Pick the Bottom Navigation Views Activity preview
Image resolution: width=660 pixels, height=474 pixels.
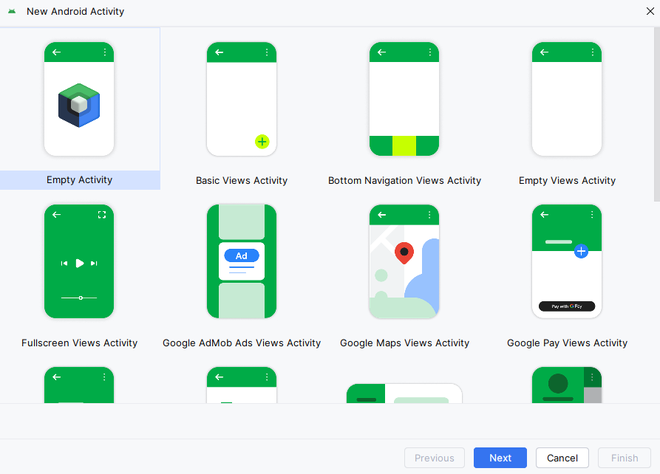[x=404, y=99]
